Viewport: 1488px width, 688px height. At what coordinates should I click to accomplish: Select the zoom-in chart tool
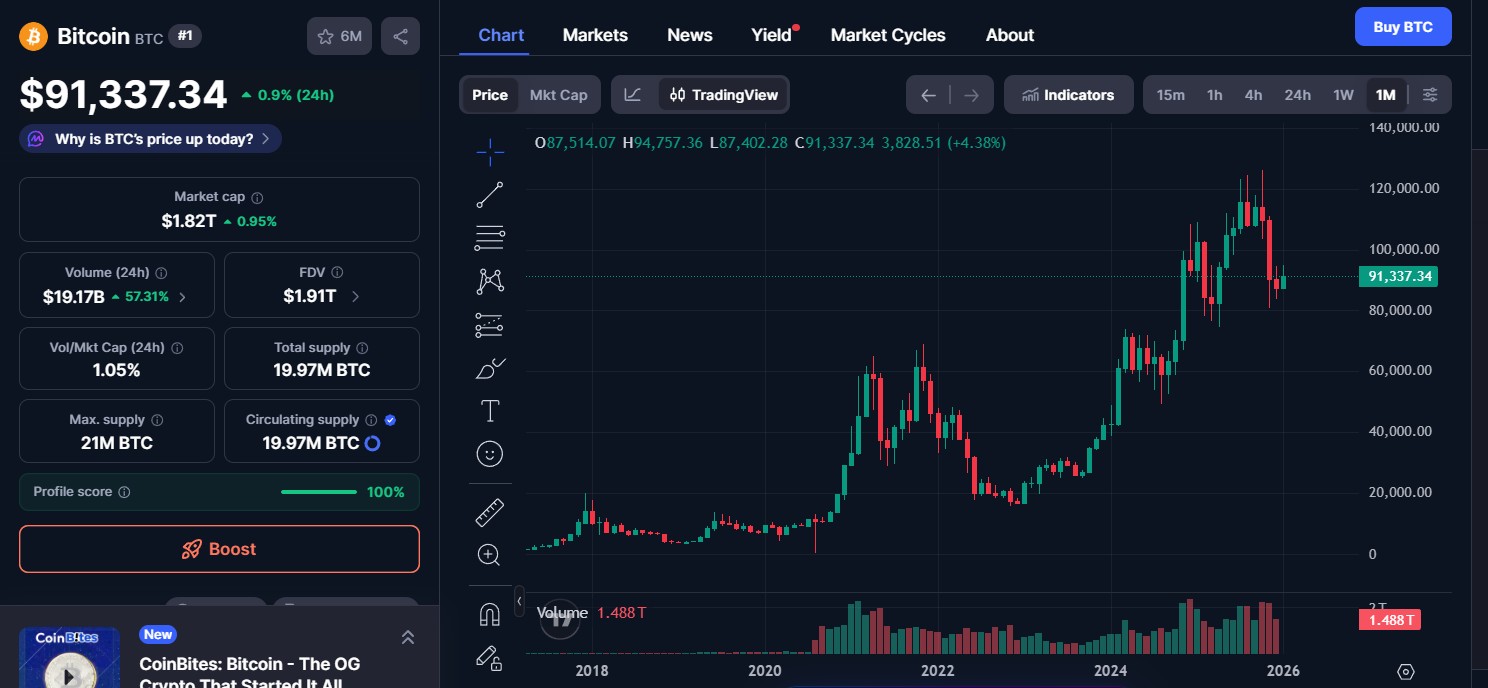(489, 554)
